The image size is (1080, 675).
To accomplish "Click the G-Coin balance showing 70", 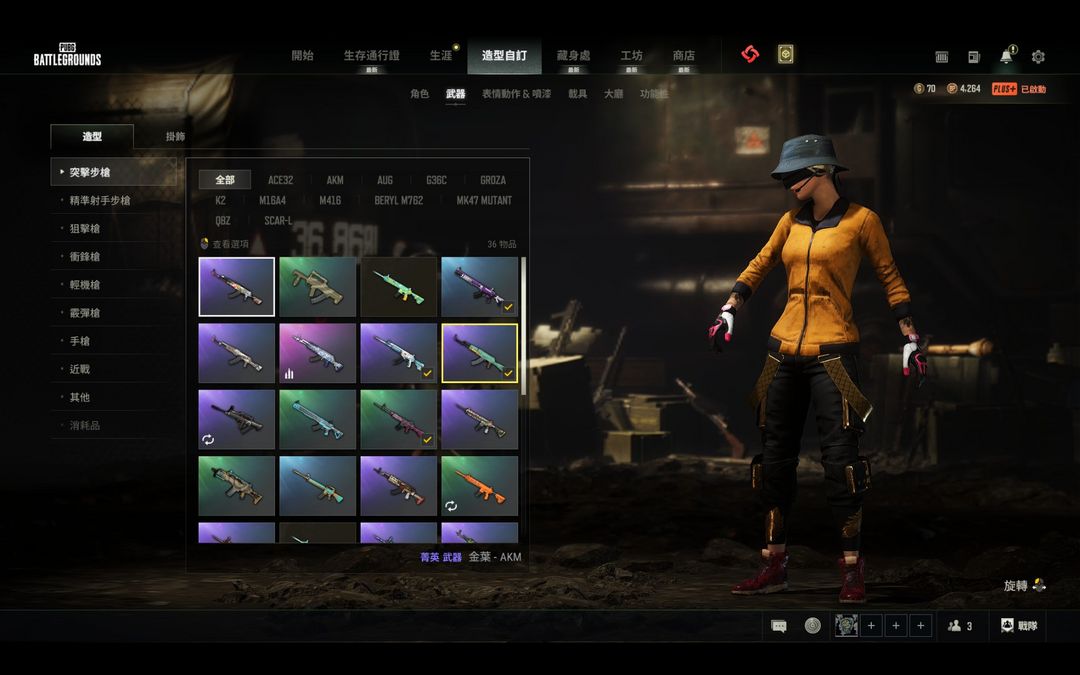I will (924, 89).
